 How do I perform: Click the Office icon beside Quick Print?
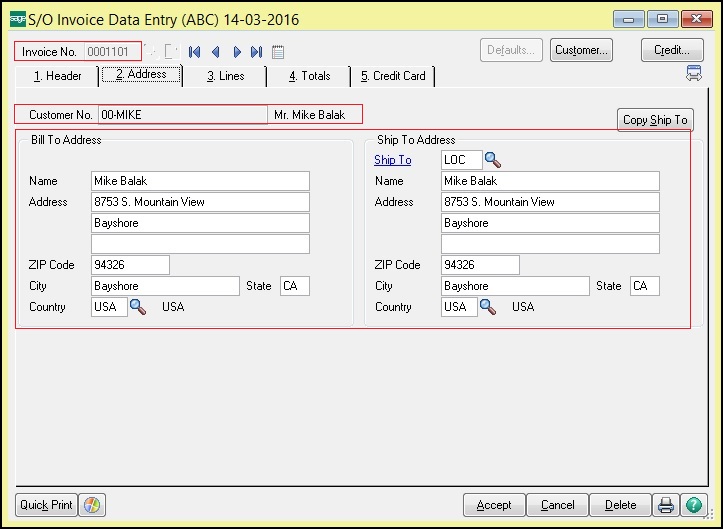point(92,505)
